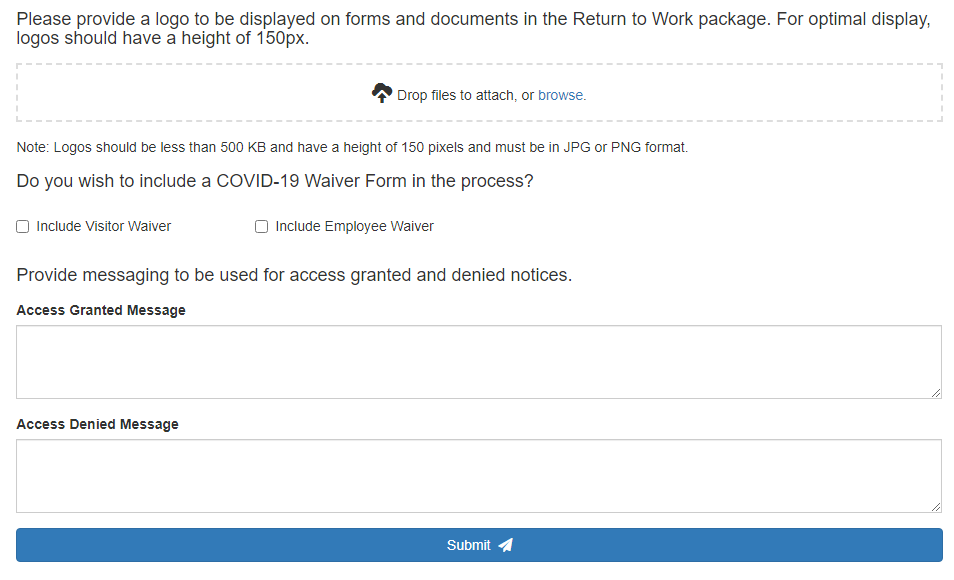Click the paper plane icon on Submit
954x580 pixels.
[x=506, y=545]
